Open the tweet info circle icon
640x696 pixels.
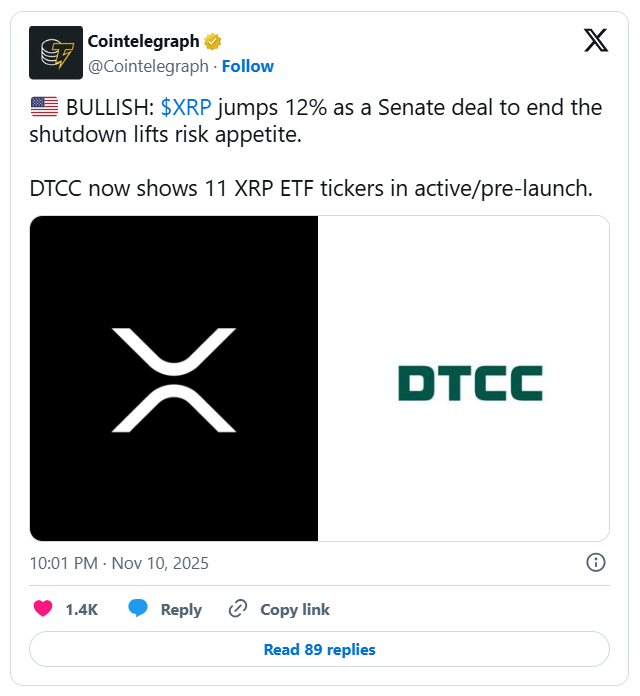pyautogui.click(x=596, y=562)
